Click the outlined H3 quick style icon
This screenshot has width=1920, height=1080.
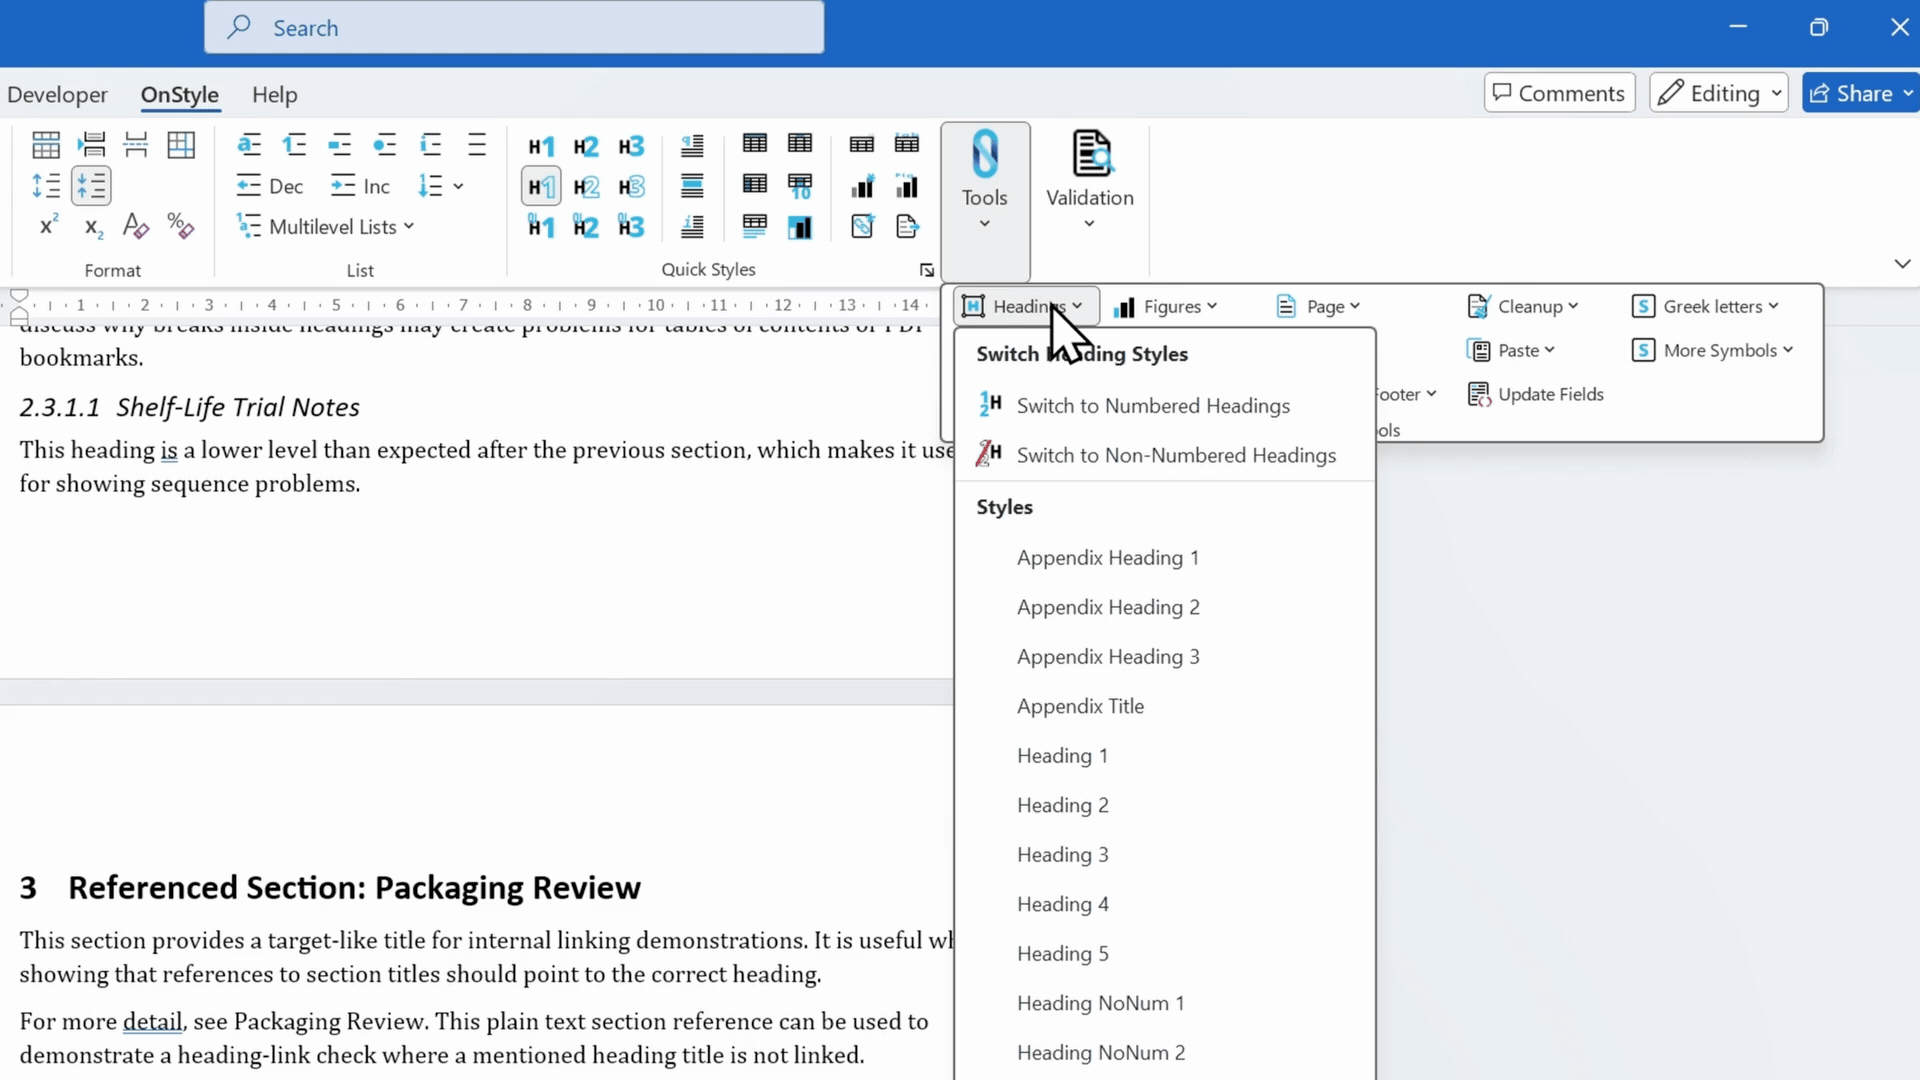631,187
